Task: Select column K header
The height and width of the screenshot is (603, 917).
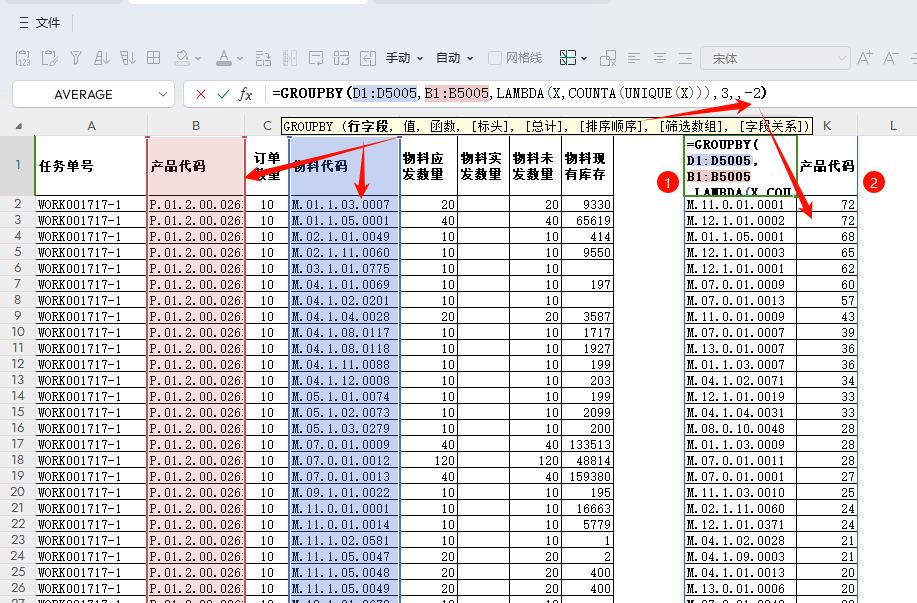Action: [x=827, y=126]
